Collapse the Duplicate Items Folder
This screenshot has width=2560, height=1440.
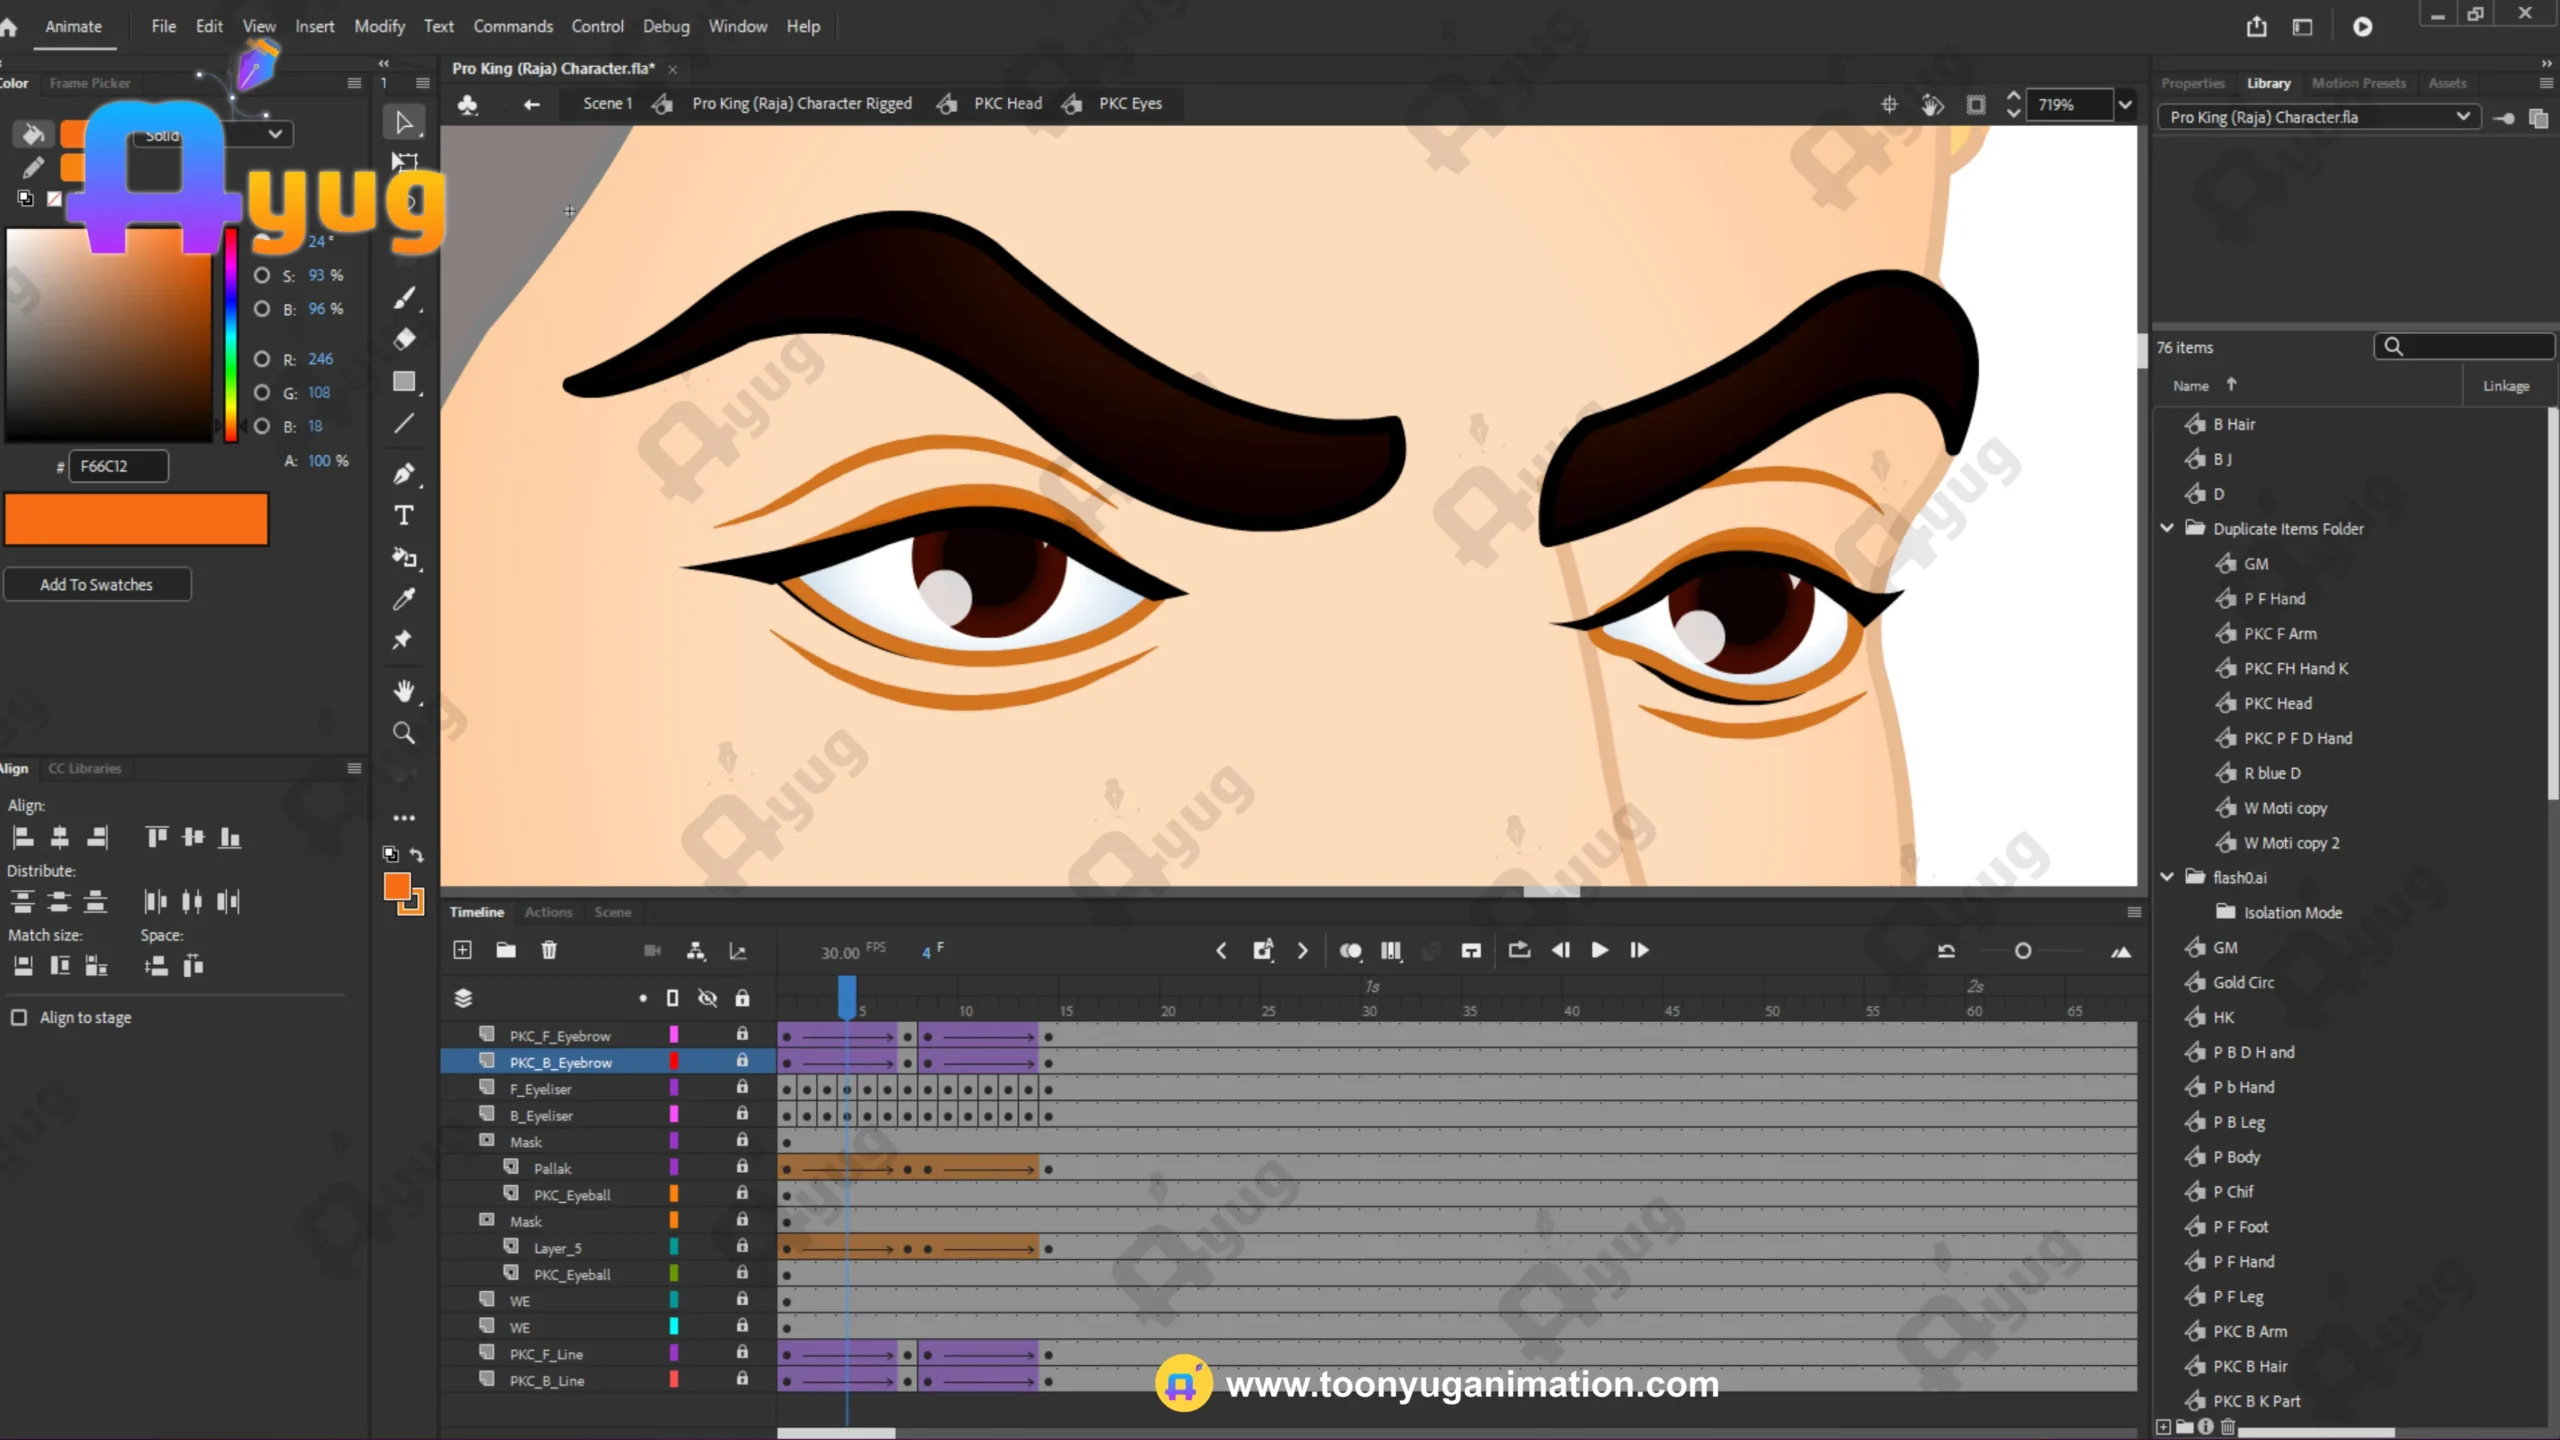coord(2167,528)
